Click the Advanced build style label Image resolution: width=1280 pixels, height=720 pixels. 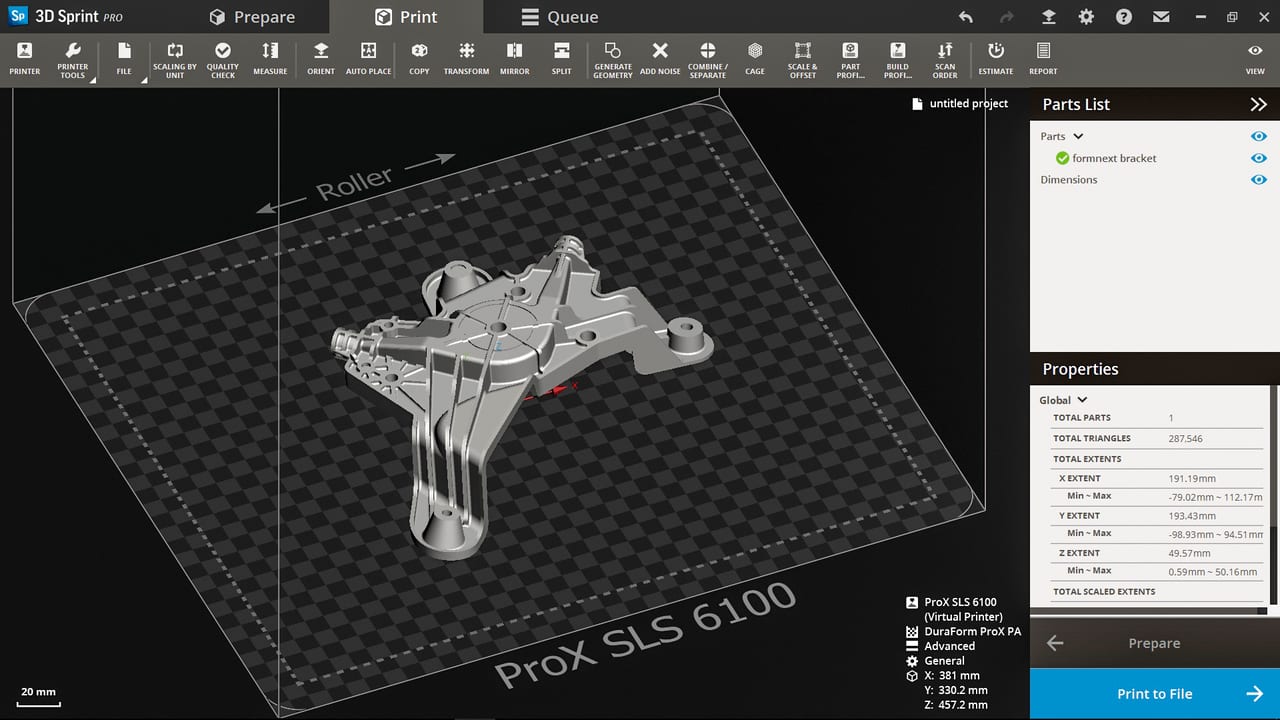click(x=949, y=646)
